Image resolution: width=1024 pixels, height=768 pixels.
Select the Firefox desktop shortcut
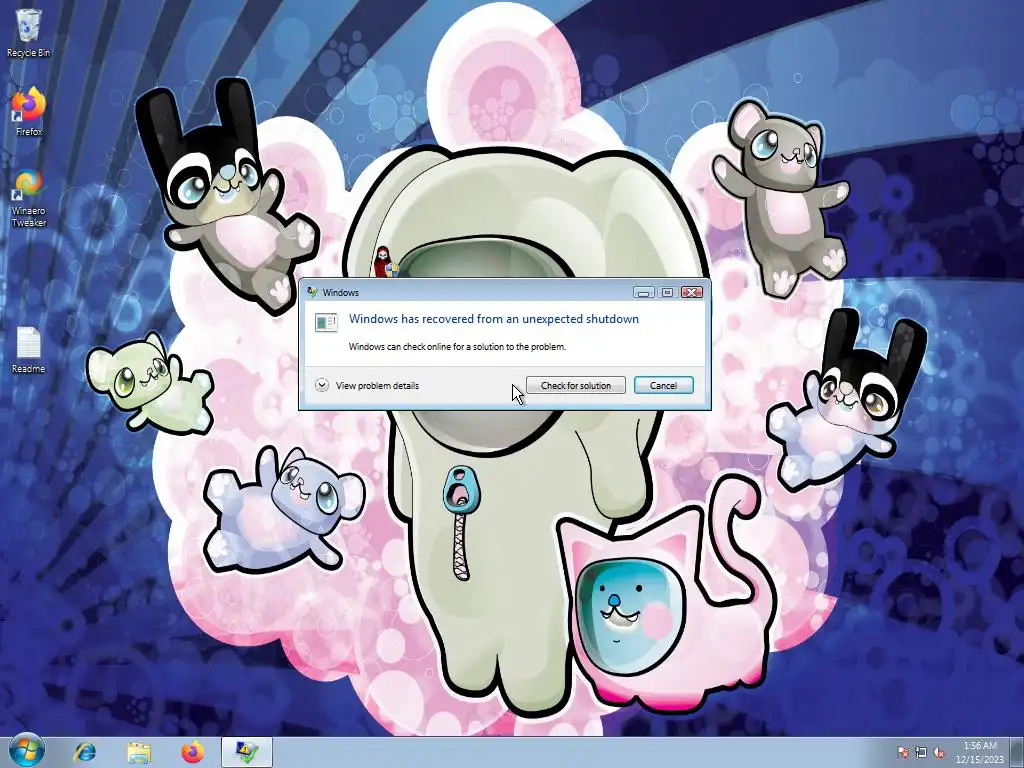[29, 111]
